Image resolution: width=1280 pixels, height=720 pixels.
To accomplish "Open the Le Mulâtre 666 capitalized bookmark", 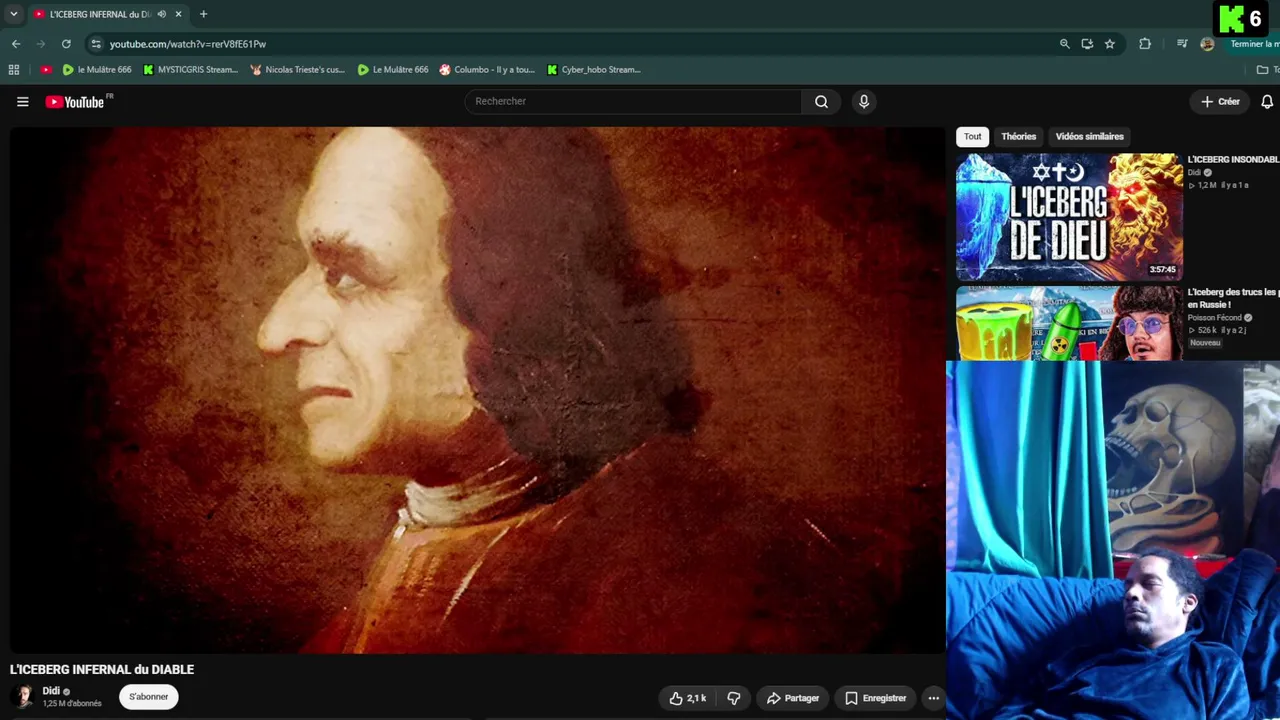I will click(x=393, y=70).
